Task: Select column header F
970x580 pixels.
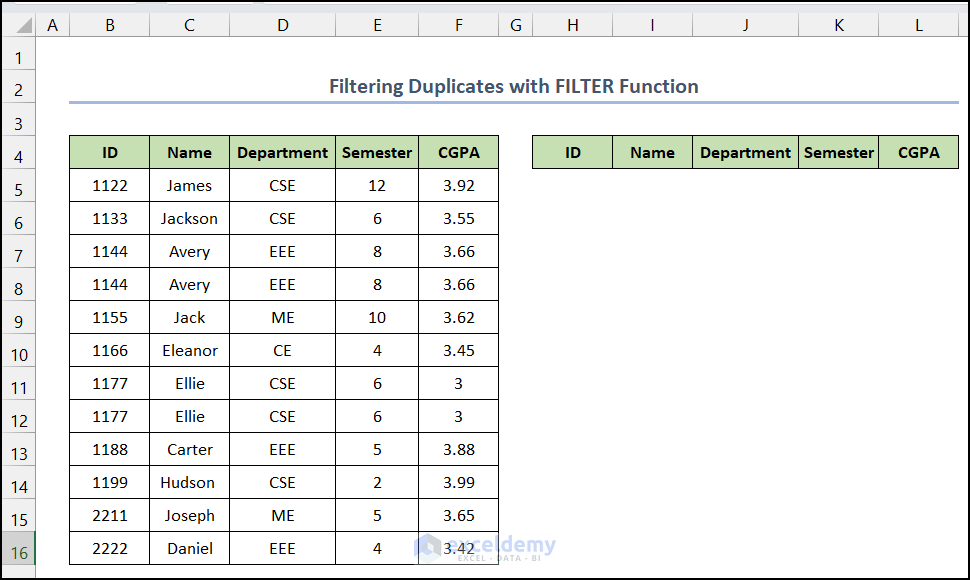Action: pos(458,24)
